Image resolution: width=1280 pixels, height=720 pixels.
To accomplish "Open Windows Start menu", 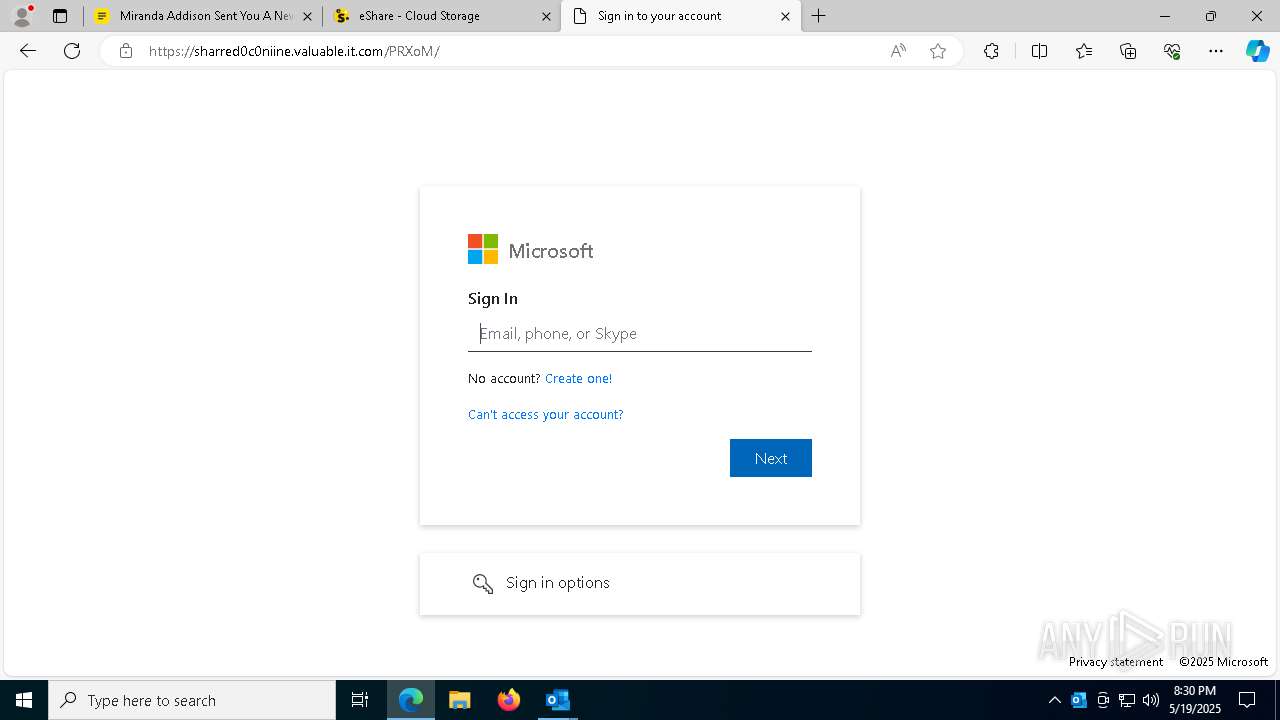I will (24, 700).
